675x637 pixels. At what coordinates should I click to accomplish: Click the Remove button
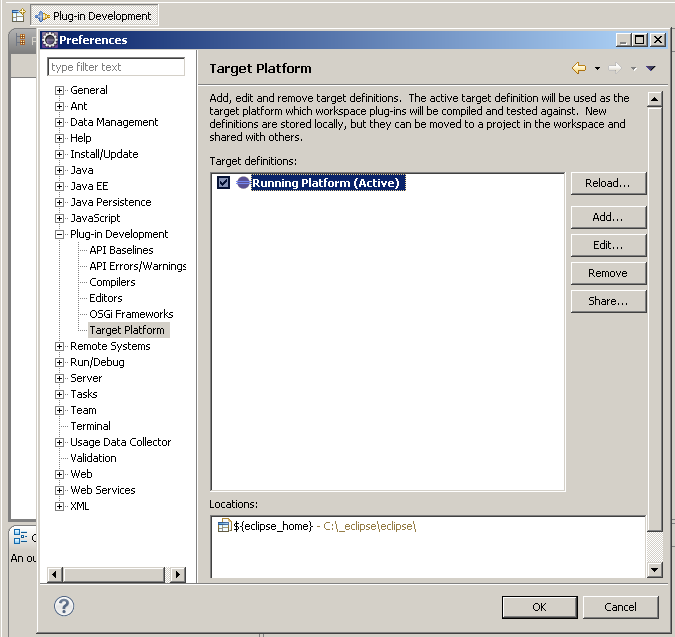(x=608, y=273)
